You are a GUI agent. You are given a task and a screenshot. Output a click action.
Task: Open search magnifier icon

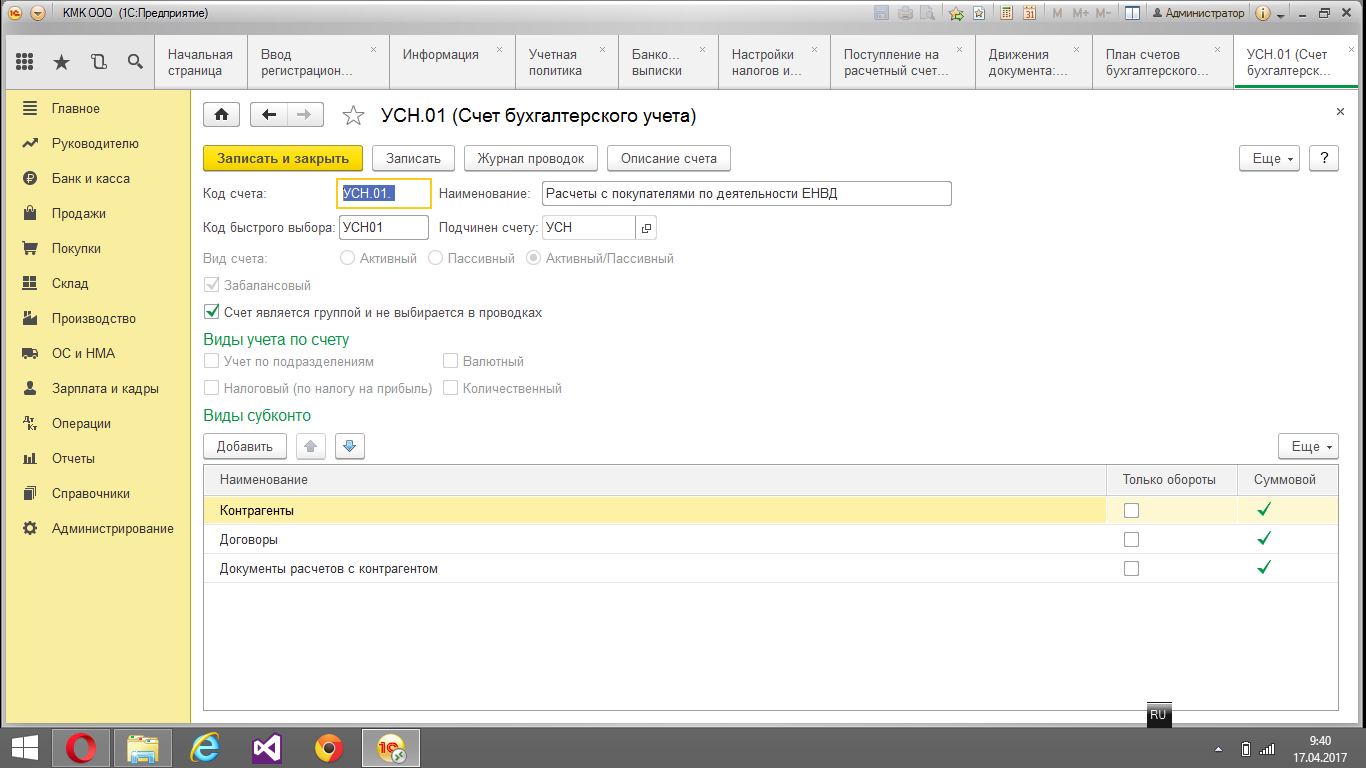pyautogui.click(x=135, y=62)
